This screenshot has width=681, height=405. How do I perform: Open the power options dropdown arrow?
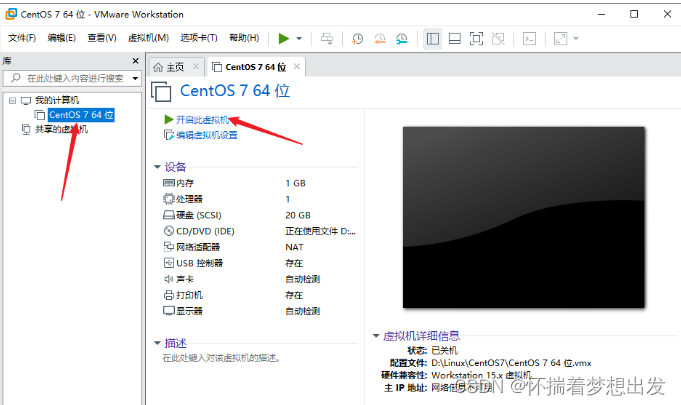tap(299, 39)
